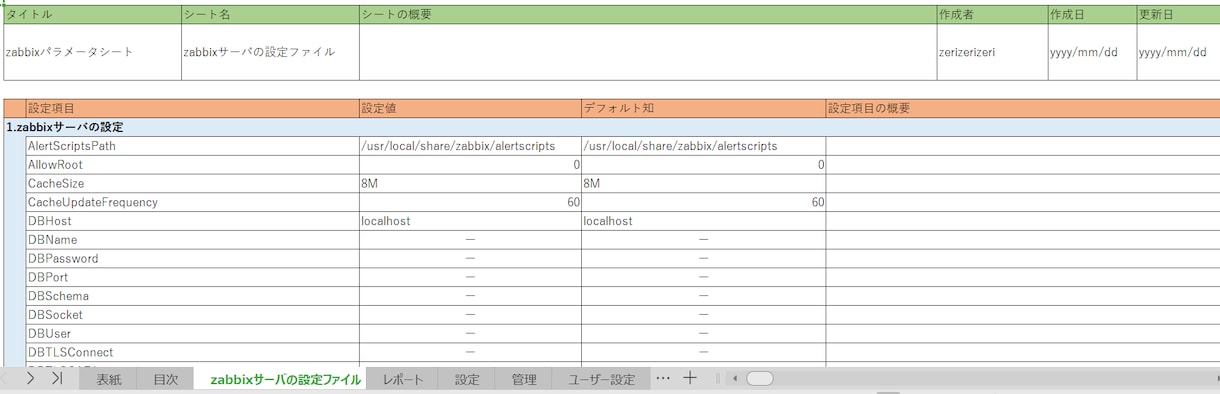Click the zerizerizeri author cell
Image resolution: width=1220 pixels, height=394 pixels.
(992, 52)
